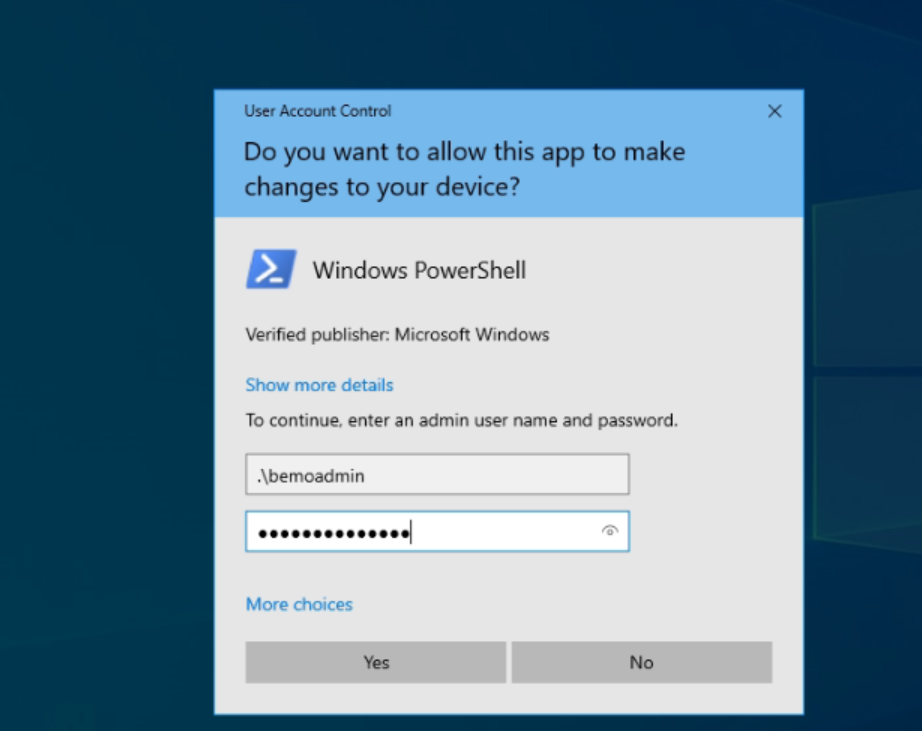922x731 pixels.
Task: Select the Windows PowerShell app name text
Action: tap(419, 271)
